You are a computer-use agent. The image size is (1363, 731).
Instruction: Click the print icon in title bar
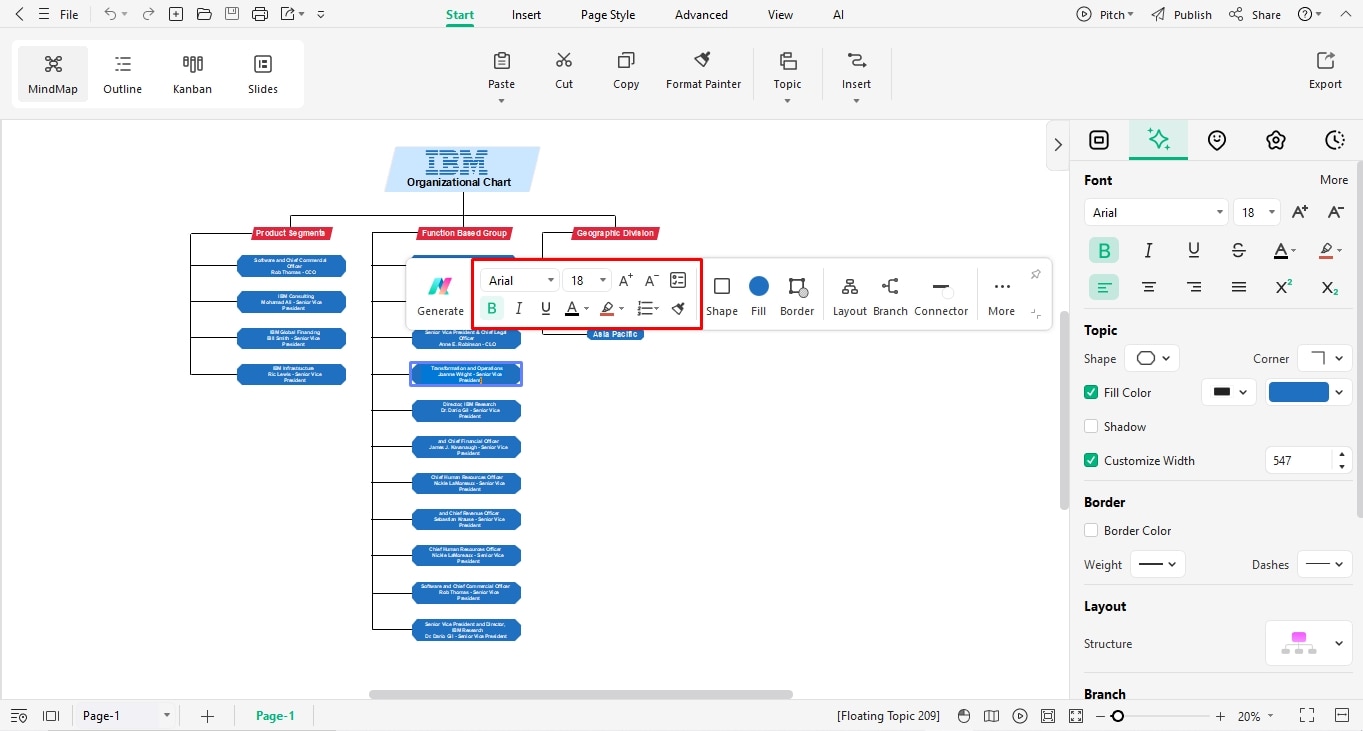(x=260, y=14)
